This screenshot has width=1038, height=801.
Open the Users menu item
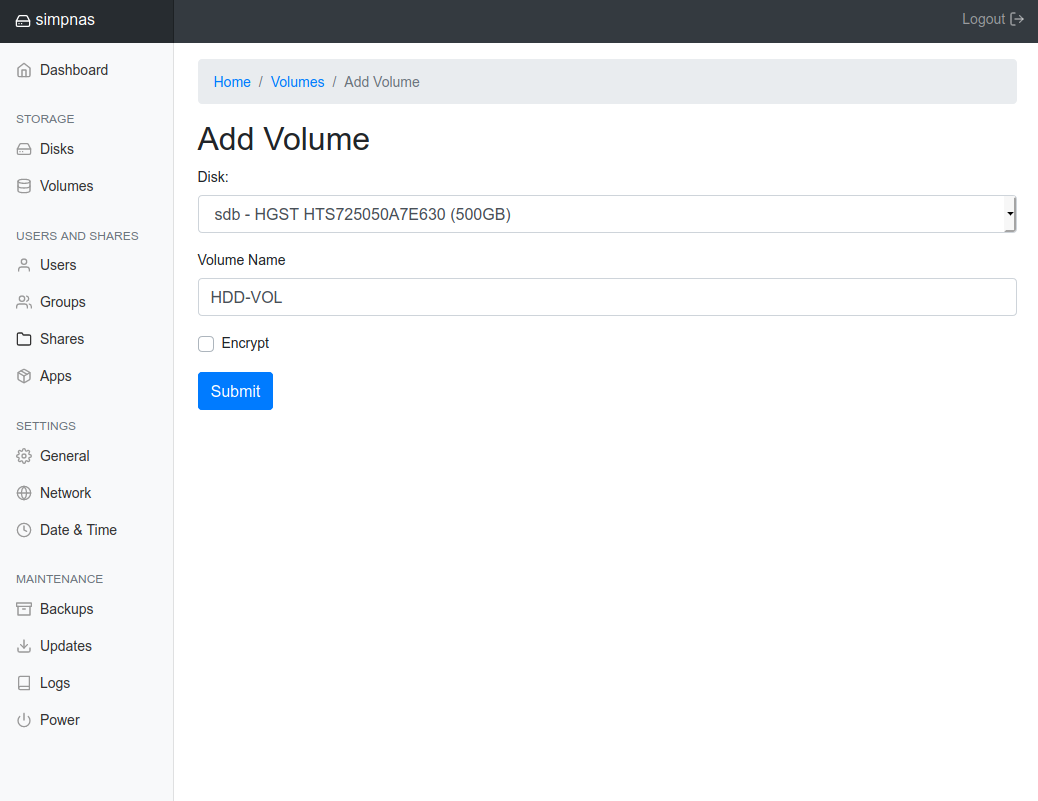pos(58,265)
